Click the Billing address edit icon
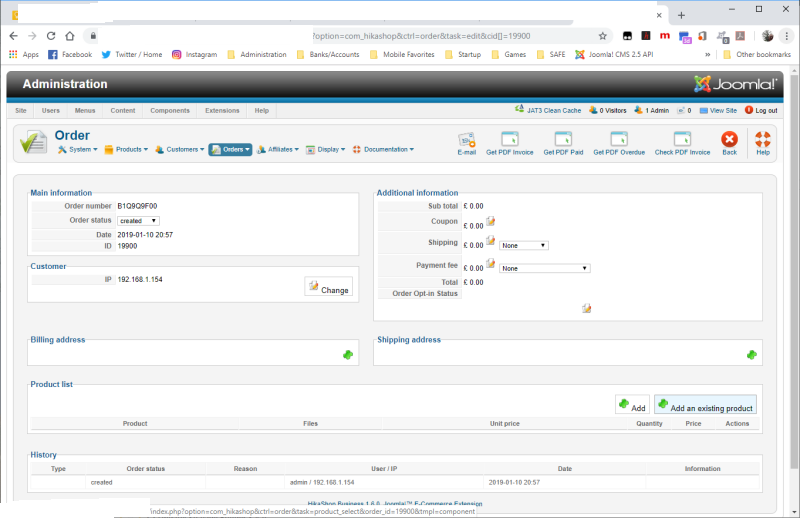 click(x=348, y=354)
